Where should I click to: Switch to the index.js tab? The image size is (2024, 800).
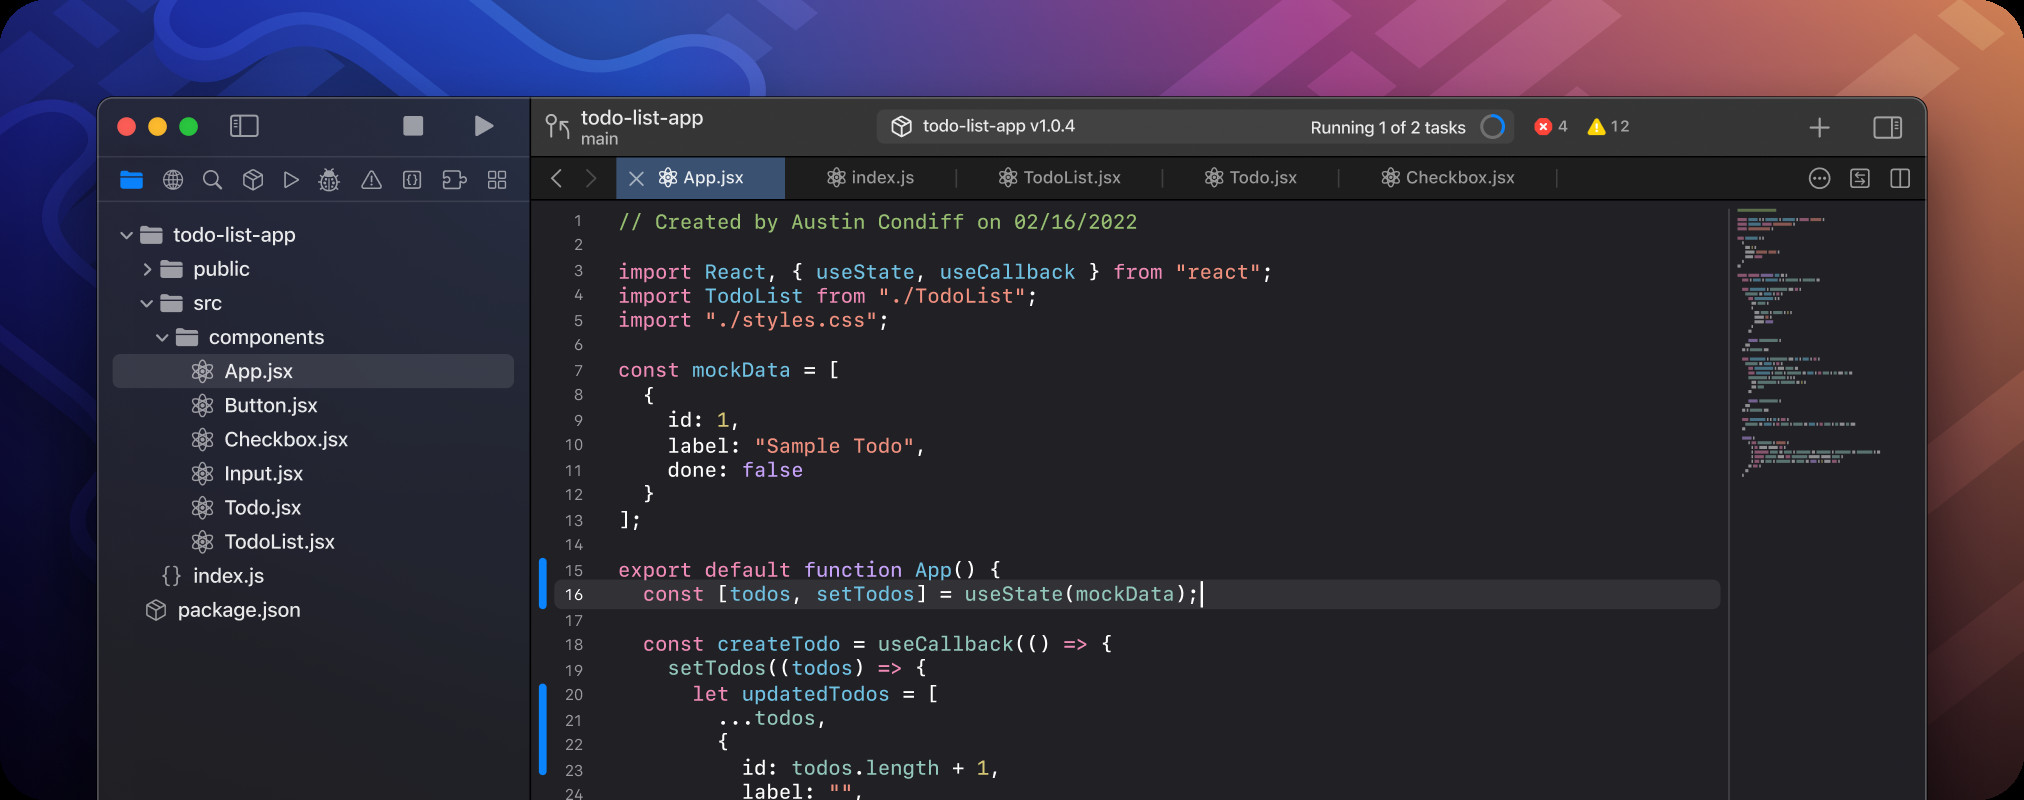[871, 178]
